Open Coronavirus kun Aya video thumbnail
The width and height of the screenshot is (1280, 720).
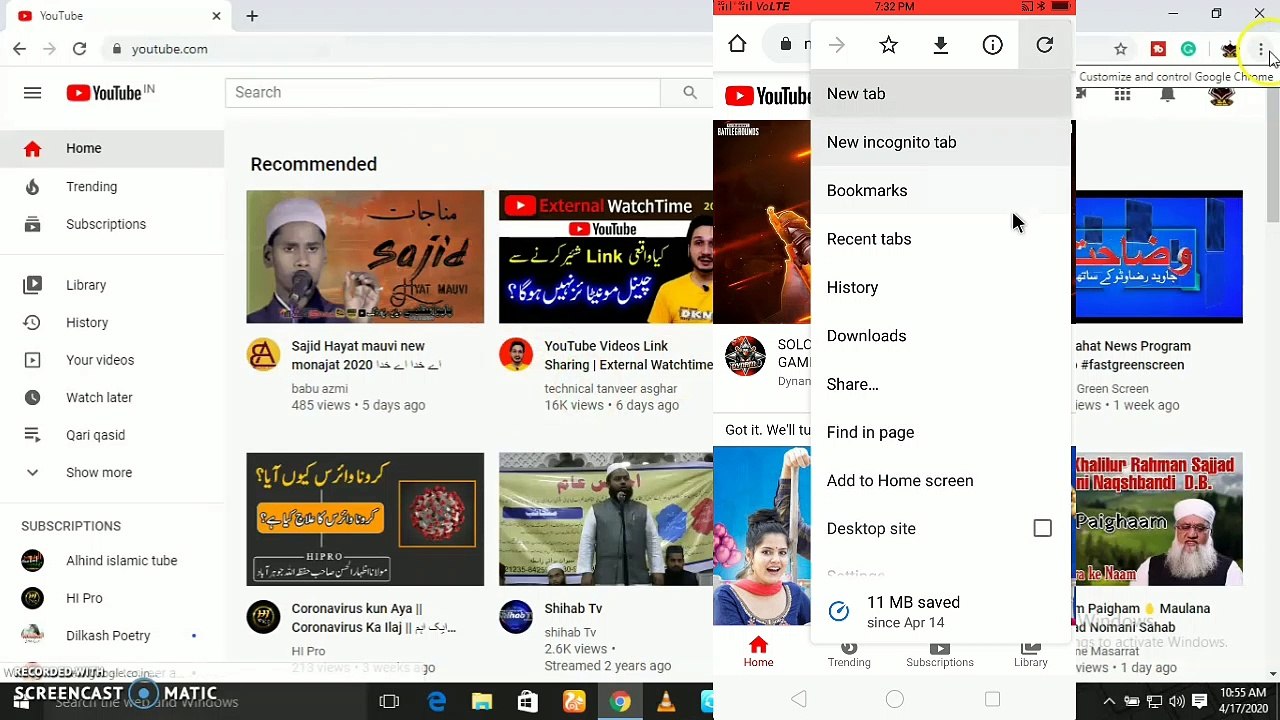point(365,519)
